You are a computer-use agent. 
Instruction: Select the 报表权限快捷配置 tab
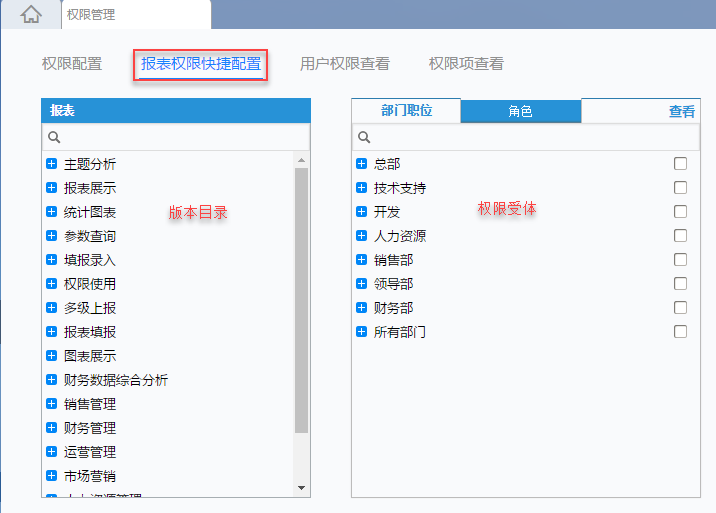(201, 64)
